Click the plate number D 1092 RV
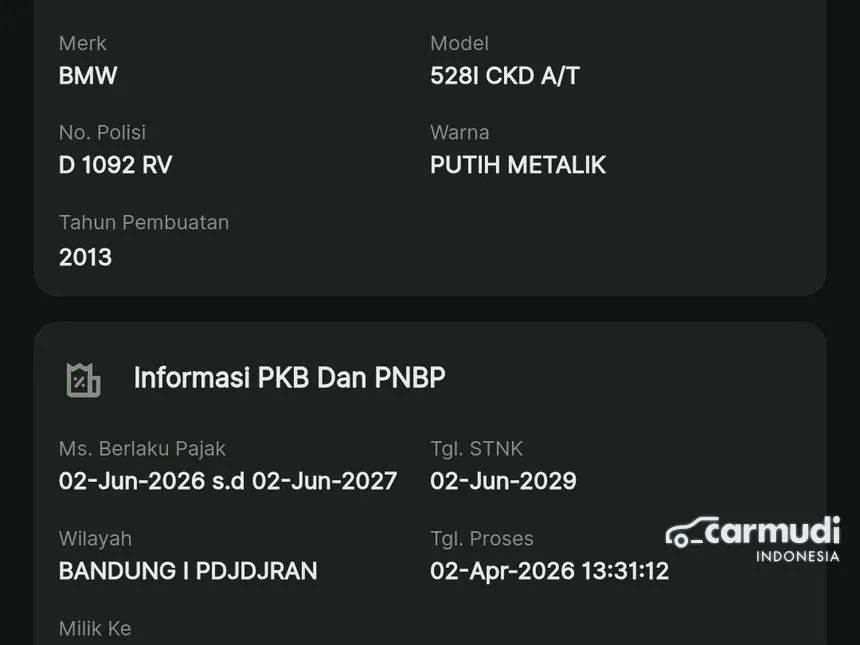Viewport: 860px width, 645px height. pyautogui.click(x=115, y=165)
